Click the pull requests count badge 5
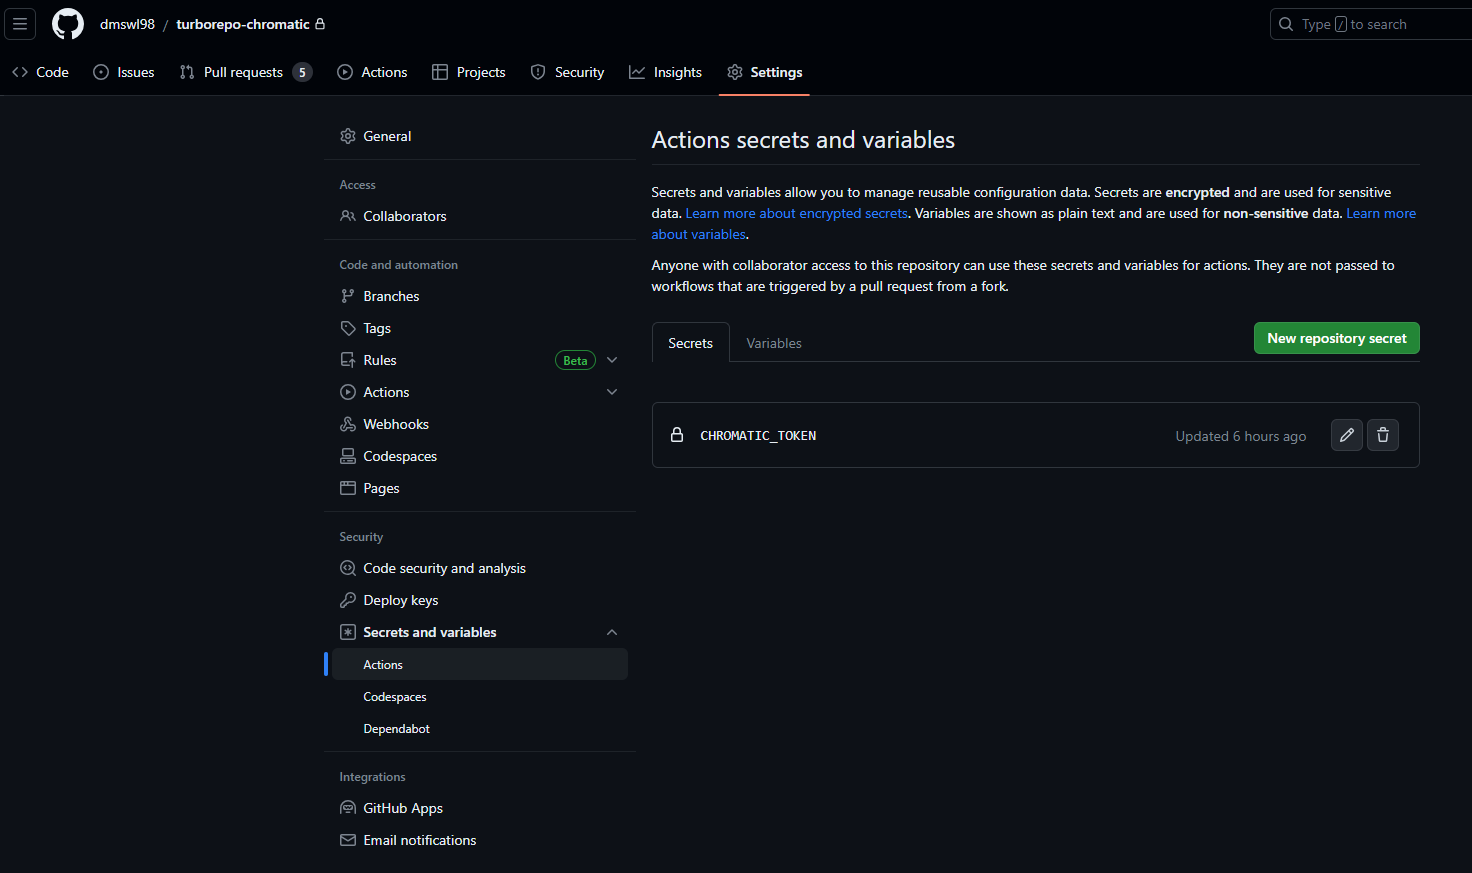This screenshot has height=873, width=1472. 302,72
